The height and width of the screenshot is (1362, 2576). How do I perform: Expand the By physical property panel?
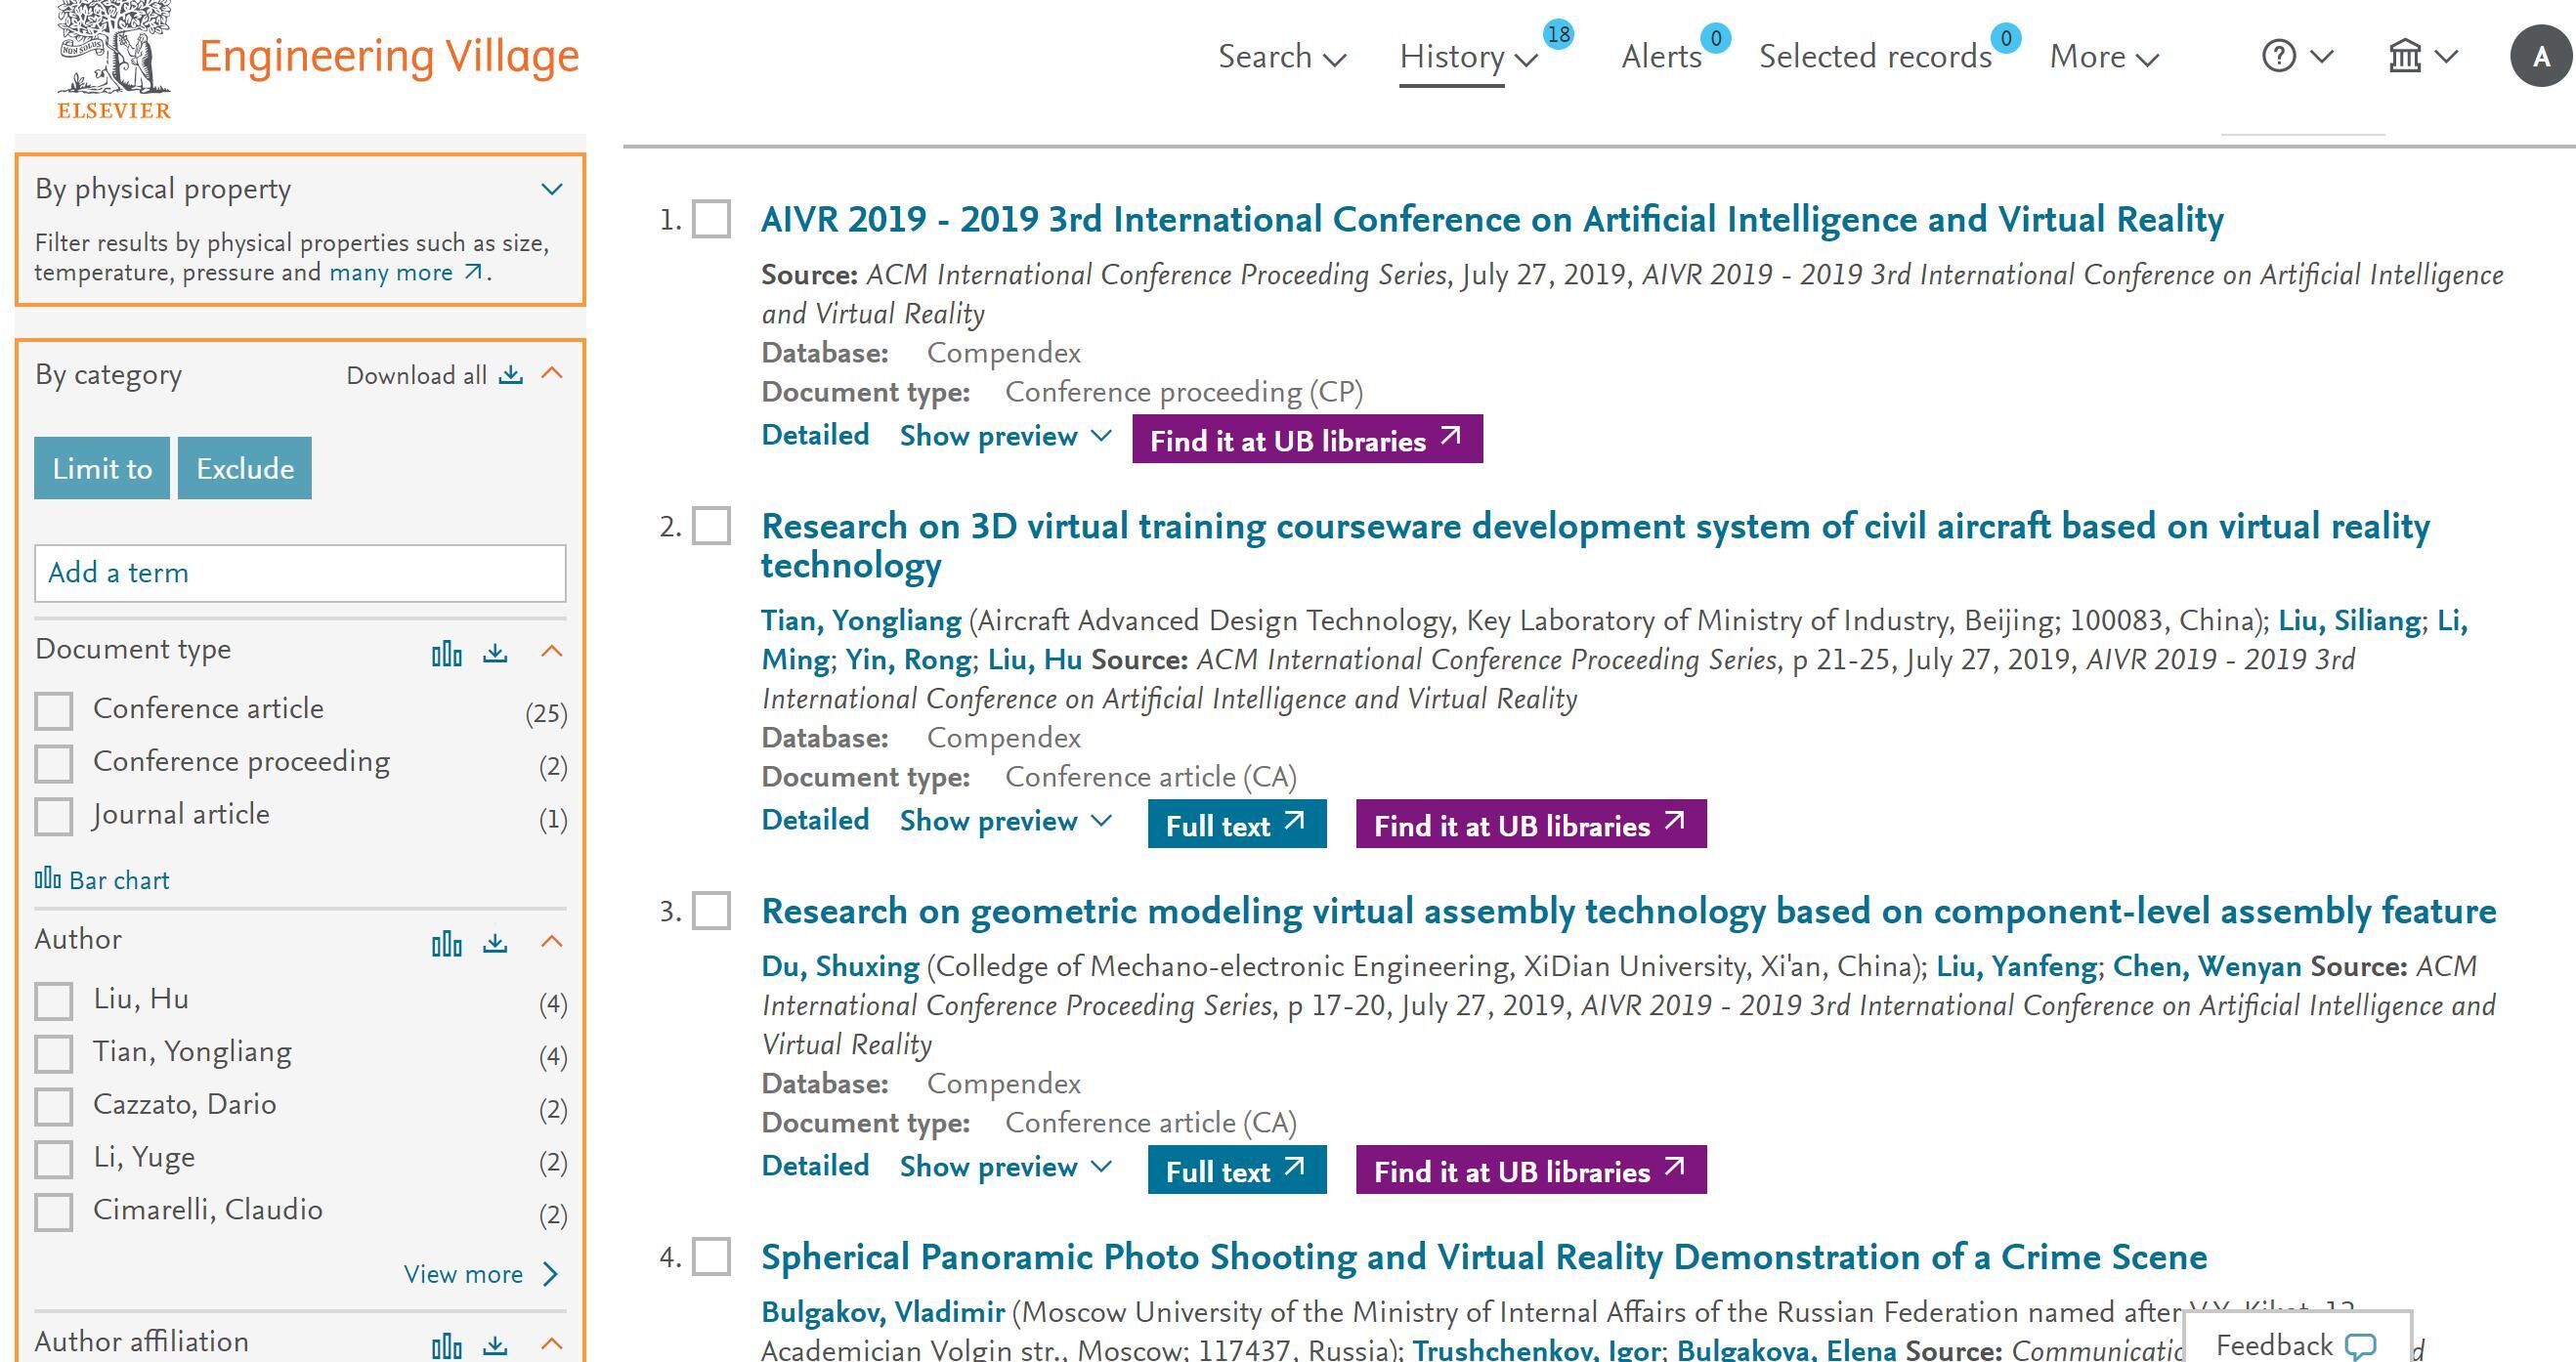pyautogui.click(x=552, y=189)
